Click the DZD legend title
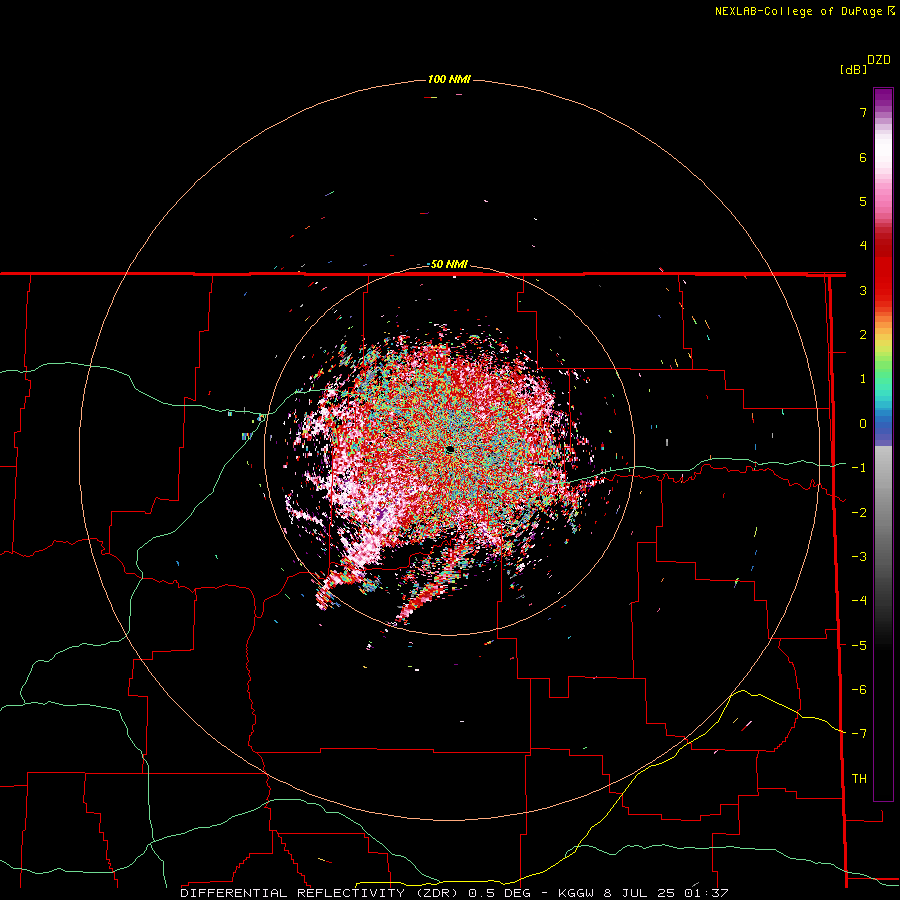 click(x=879, y=60)
